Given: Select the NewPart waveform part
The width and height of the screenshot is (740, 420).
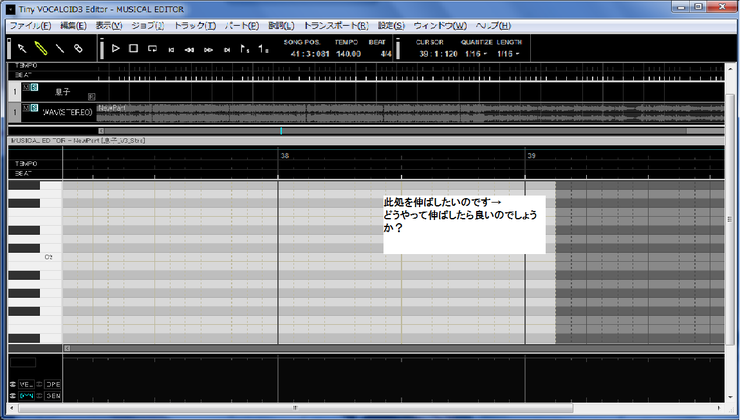Looking at the screenshot, I should click(x=411, y=113).
